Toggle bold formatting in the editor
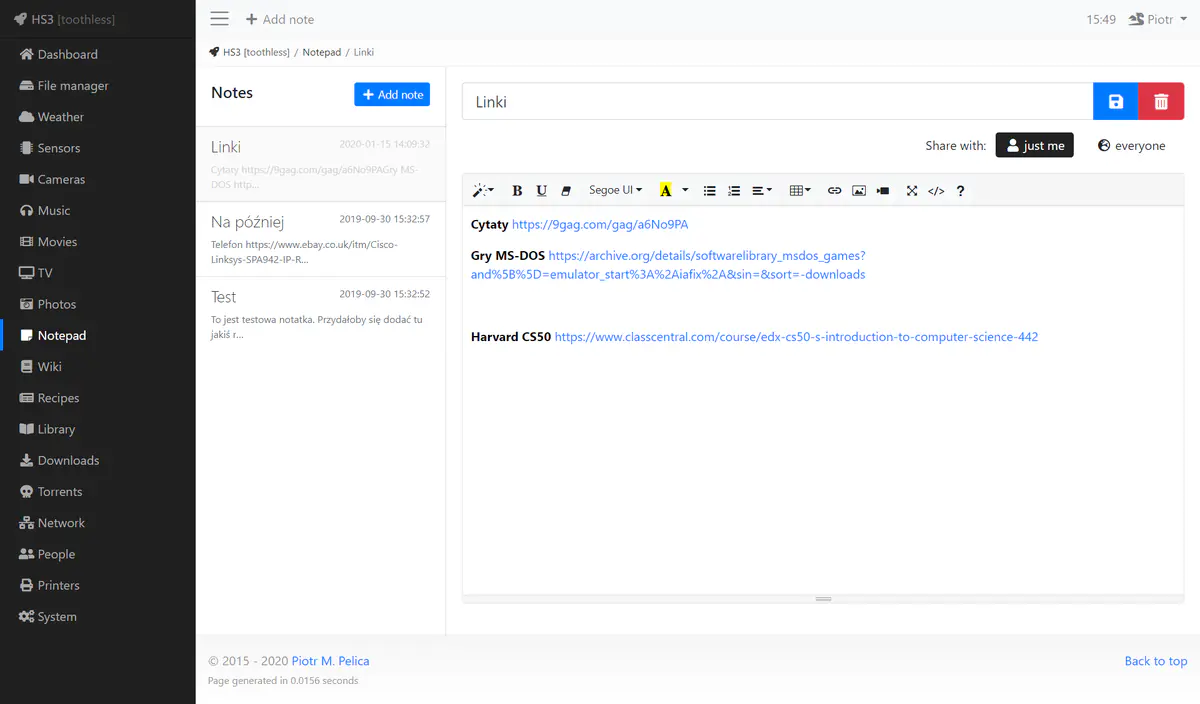 517,190
